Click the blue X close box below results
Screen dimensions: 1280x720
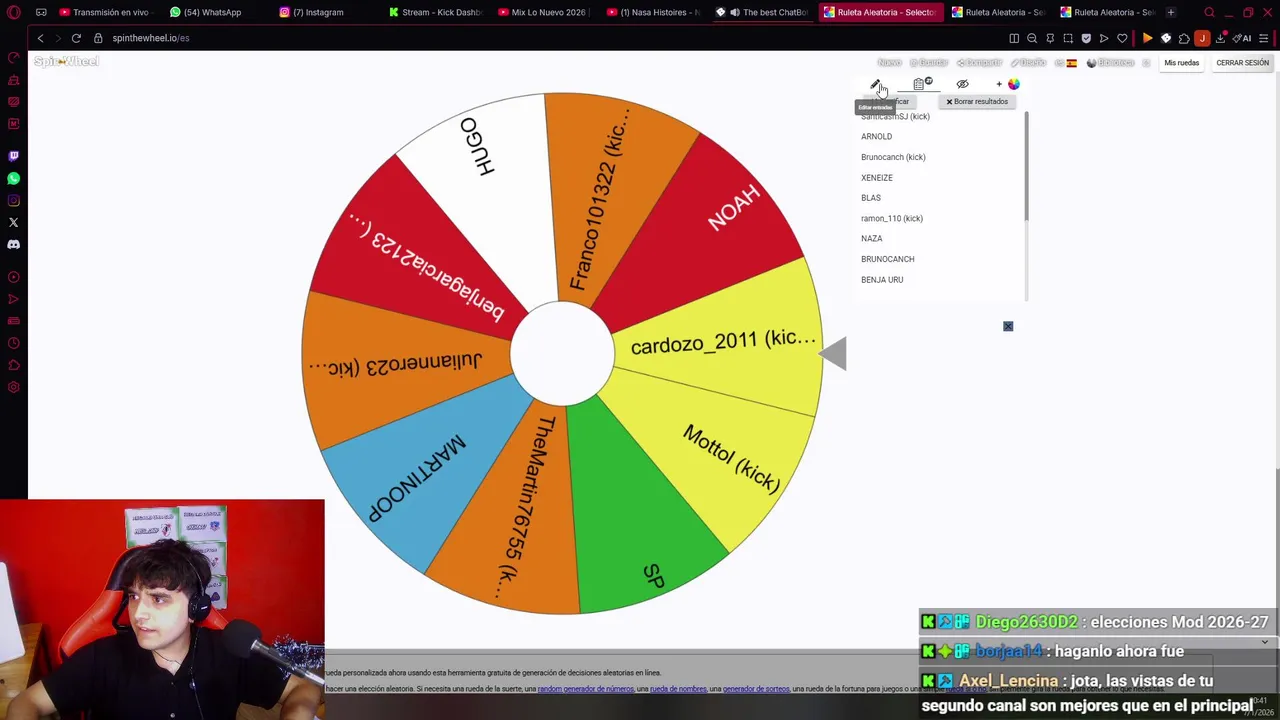1008,326
